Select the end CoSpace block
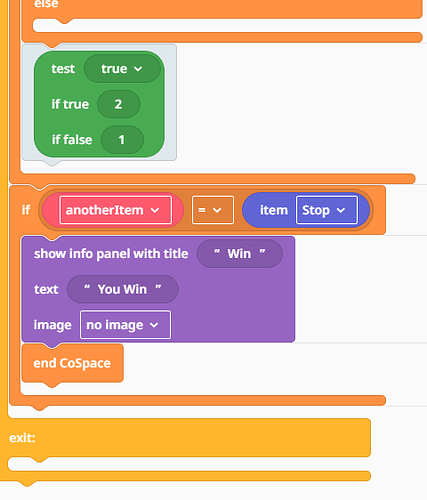This screenshot has width=427, height=500. tap(72, 363)
